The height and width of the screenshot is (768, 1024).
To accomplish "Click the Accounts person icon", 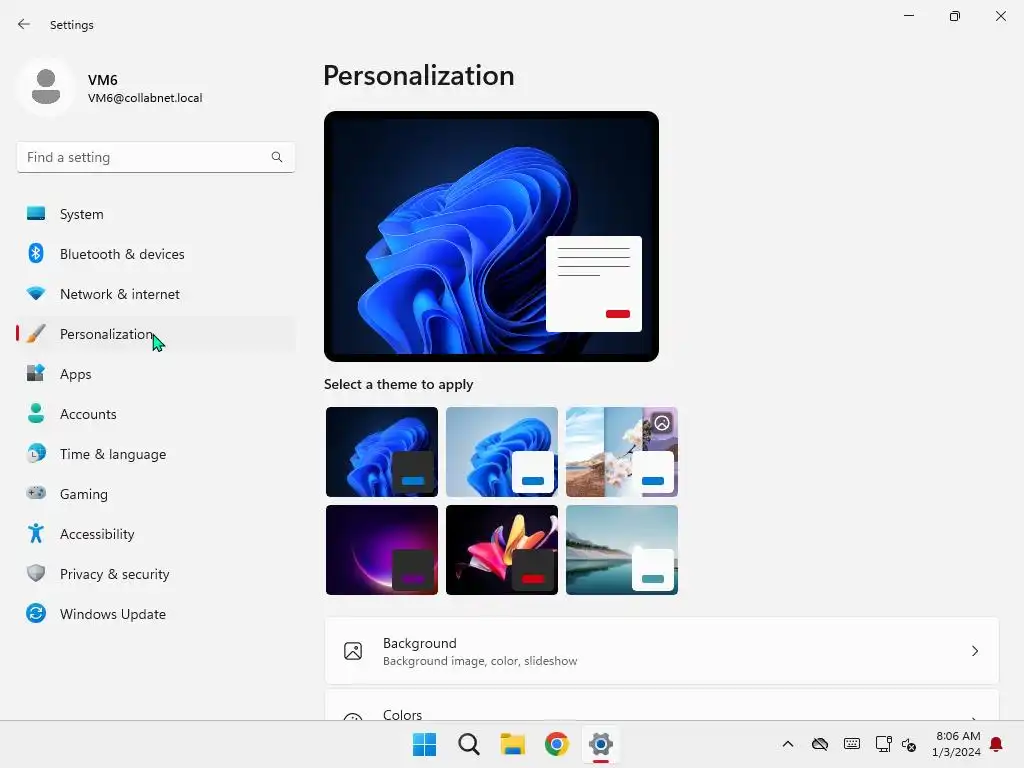I will tap(36, 413).
